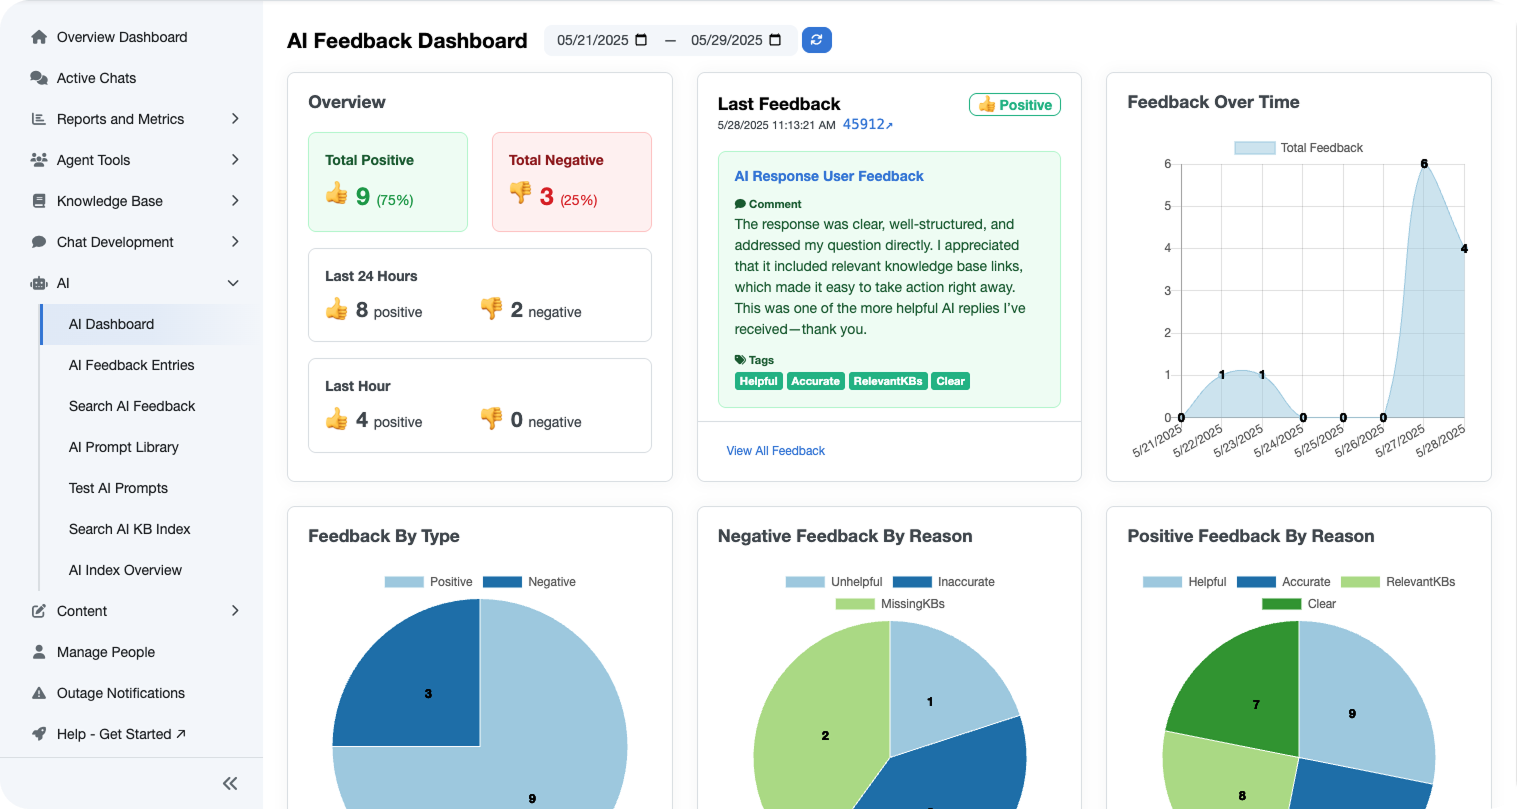Click the Knowledge Base book icon
Screen dimensions: 1517x809
click(x=39, y=201)
